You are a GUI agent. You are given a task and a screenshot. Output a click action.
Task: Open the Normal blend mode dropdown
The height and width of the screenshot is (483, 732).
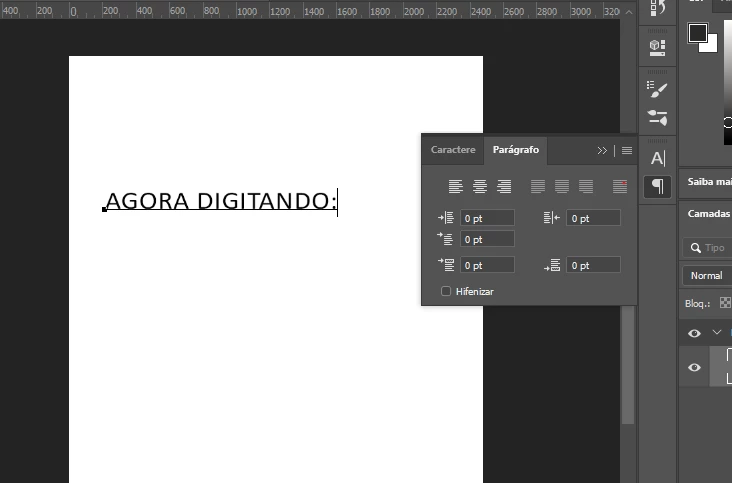tap(708, 275)
